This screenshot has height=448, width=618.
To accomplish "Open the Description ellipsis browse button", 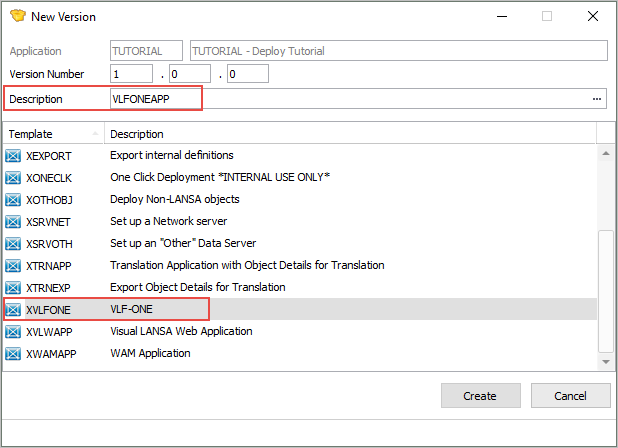I will tap(598, 99).
